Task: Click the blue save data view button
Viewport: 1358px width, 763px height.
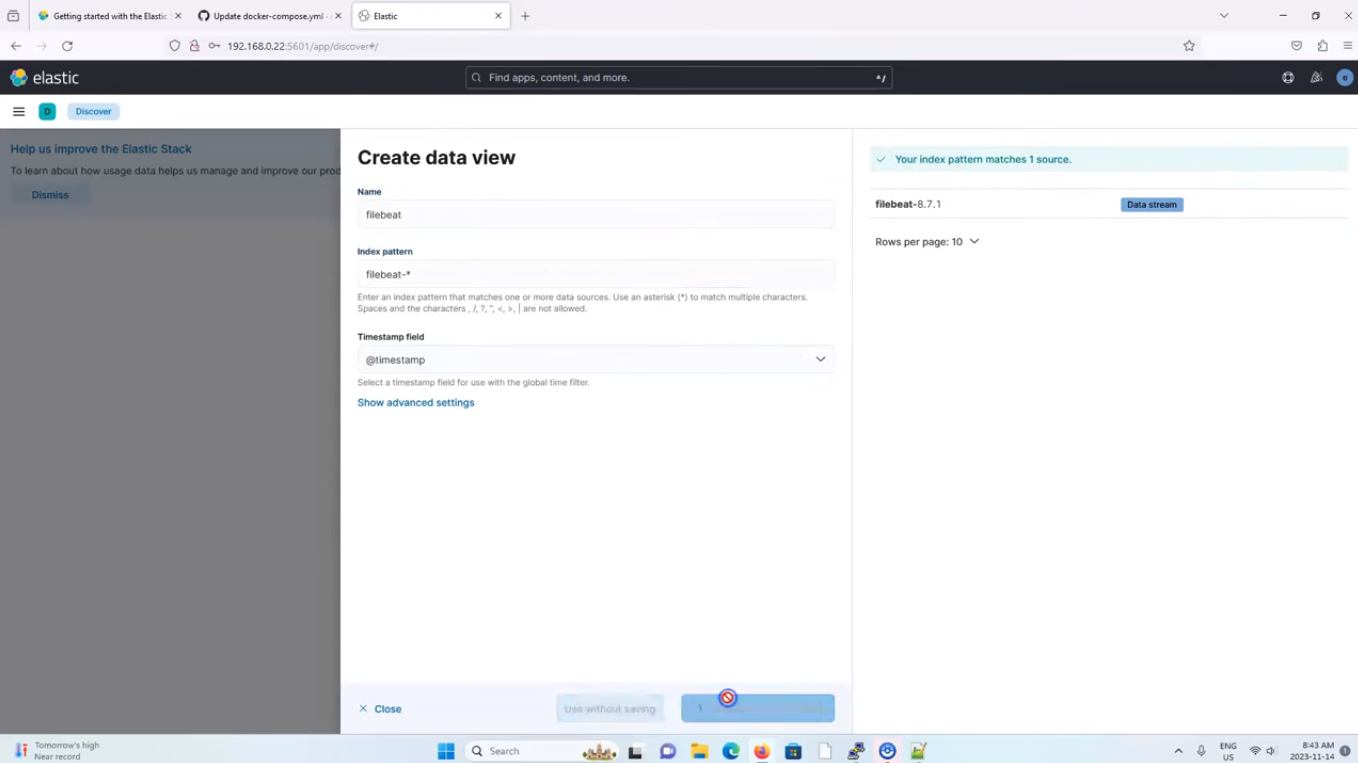Action: click(758, 709)
